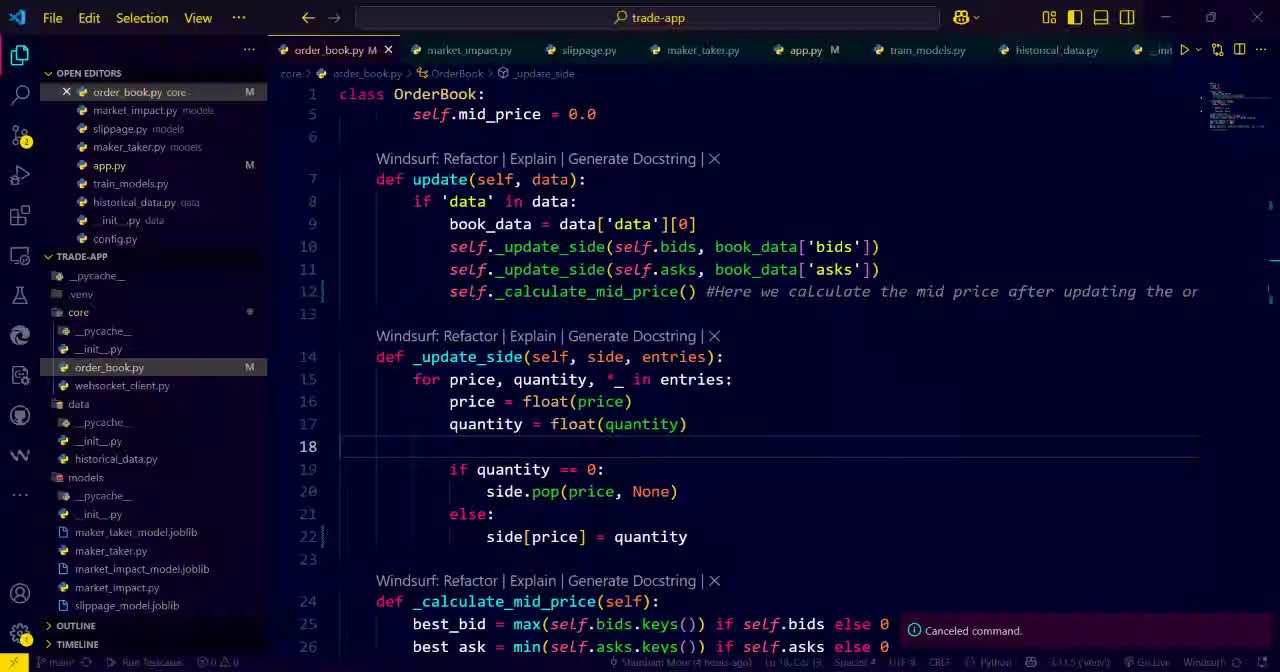
Task: Click the code minimap overview
Action: click(x=1236, y=108)
